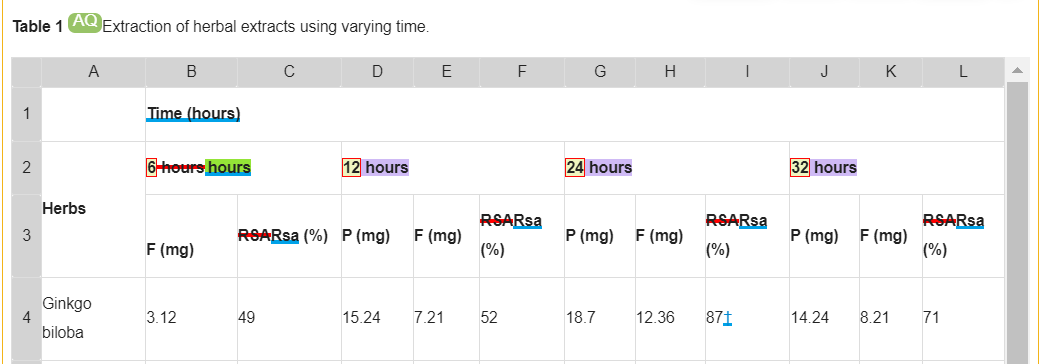This screenshot has width=1047, height=364.
Task: Click the Ginkgo biloba cell
Action: coord(93,319)
